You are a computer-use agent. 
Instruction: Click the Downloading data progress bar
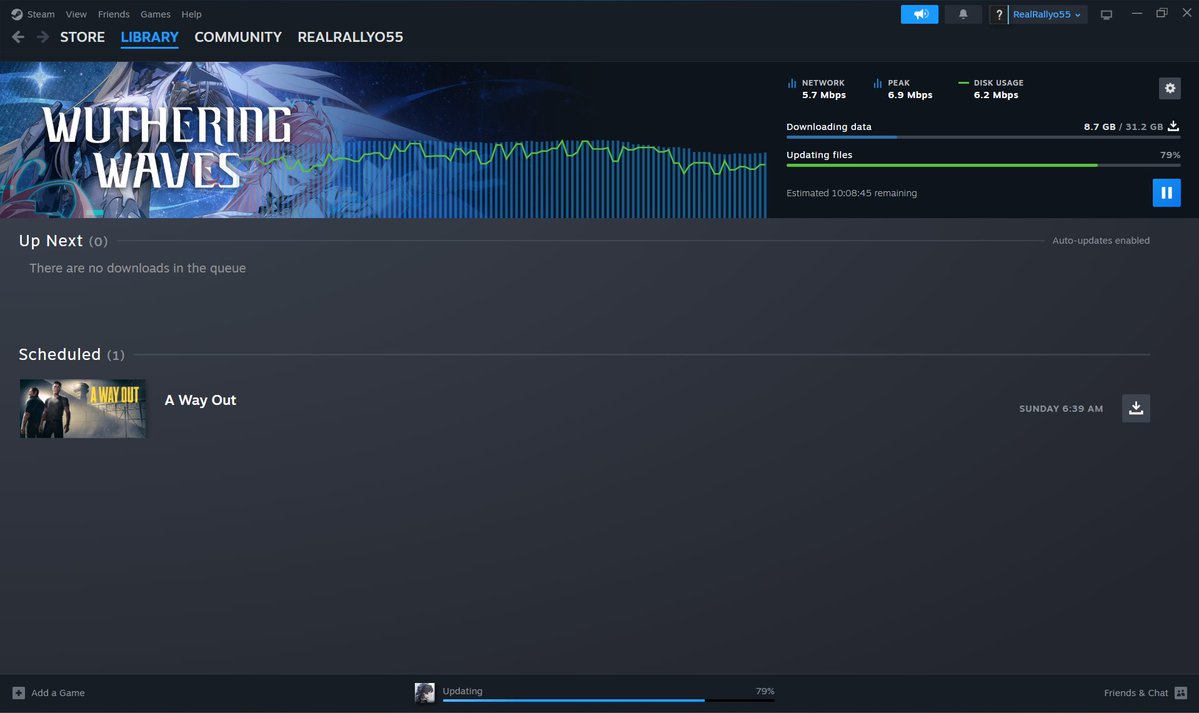click(x=983, y=137)
